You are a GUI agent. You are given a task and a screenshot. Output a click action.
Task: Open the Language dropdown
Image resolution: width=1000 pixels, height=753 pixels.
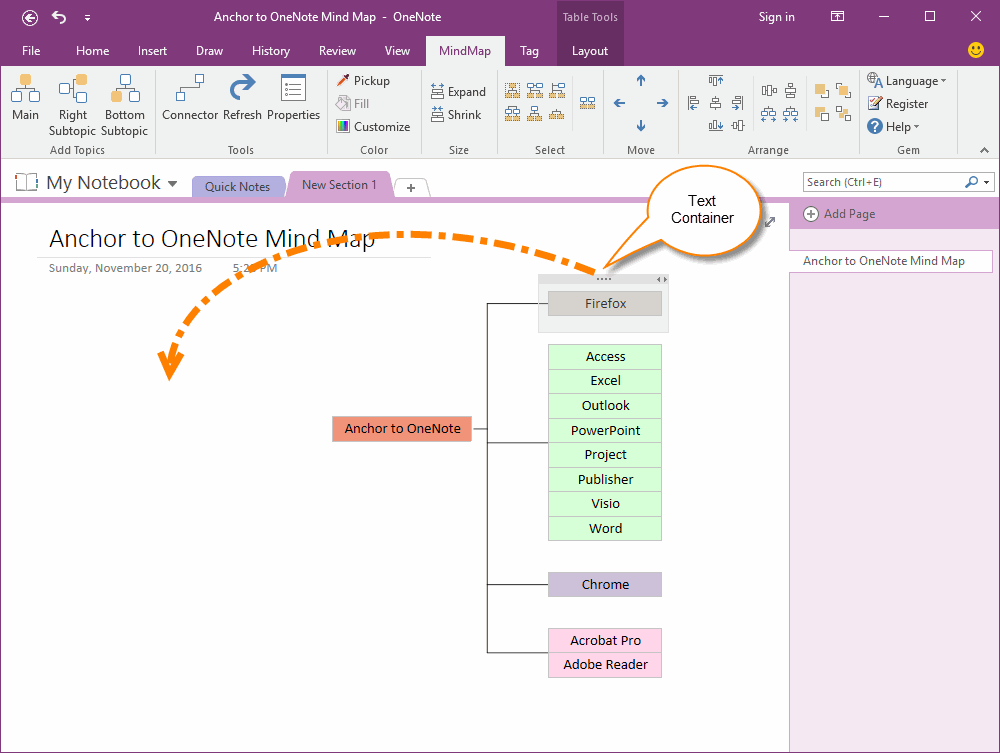[908, 80]
